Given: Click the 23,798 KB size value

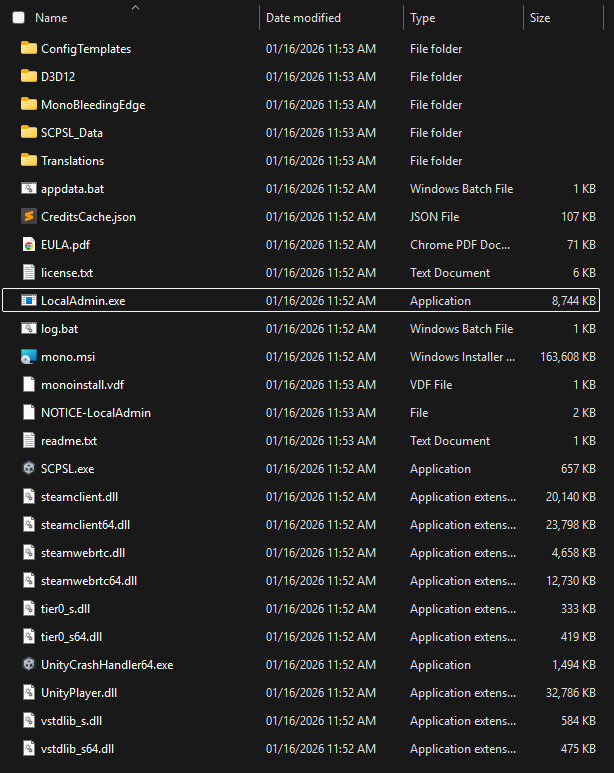Looking at the screenshot, I should pos(571,525).
